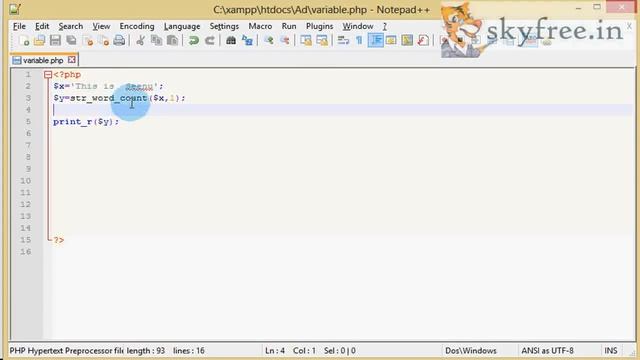This screenshot has height=360, width=640.
Task: Click the Notepad++ app icon in the title bar
Action: tap(15, 9)
